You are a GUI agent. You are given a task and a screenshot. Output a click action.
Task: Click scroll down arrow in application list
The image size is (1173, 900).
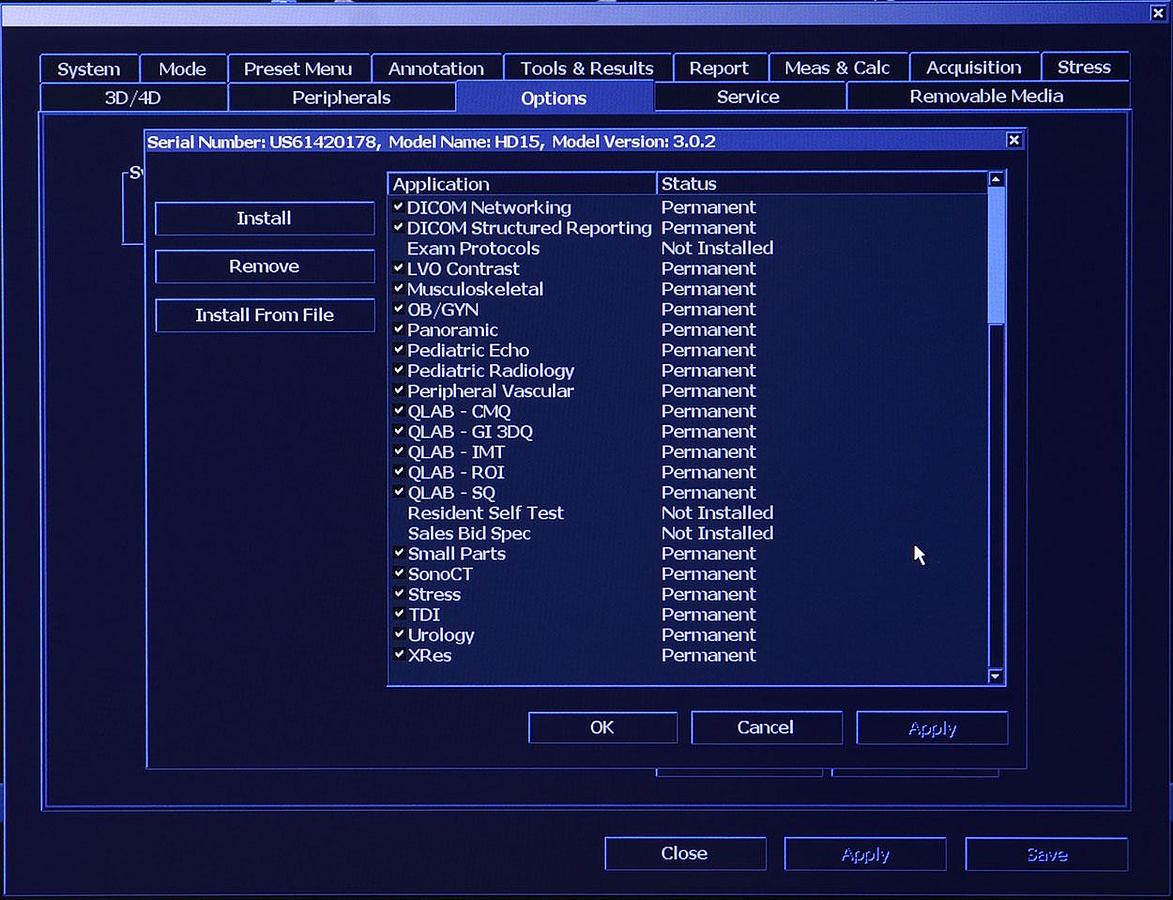[995, 676]
